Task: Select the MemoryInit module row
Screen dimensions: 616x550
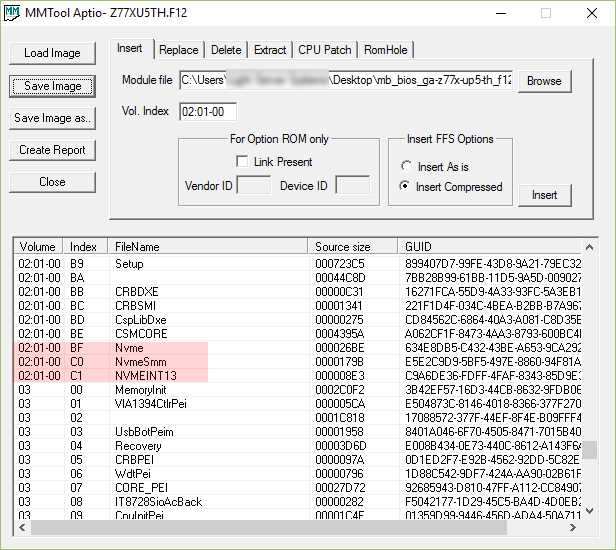Action: (298, 390)
